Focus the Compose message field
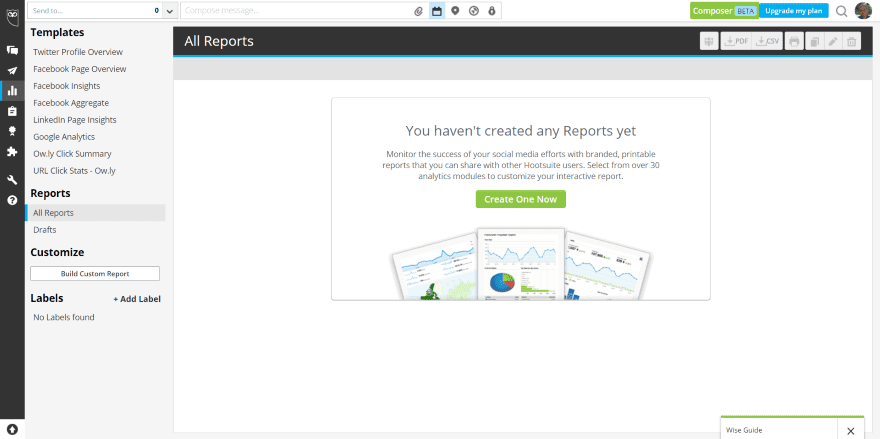The image size is (880, 439). 296,11
